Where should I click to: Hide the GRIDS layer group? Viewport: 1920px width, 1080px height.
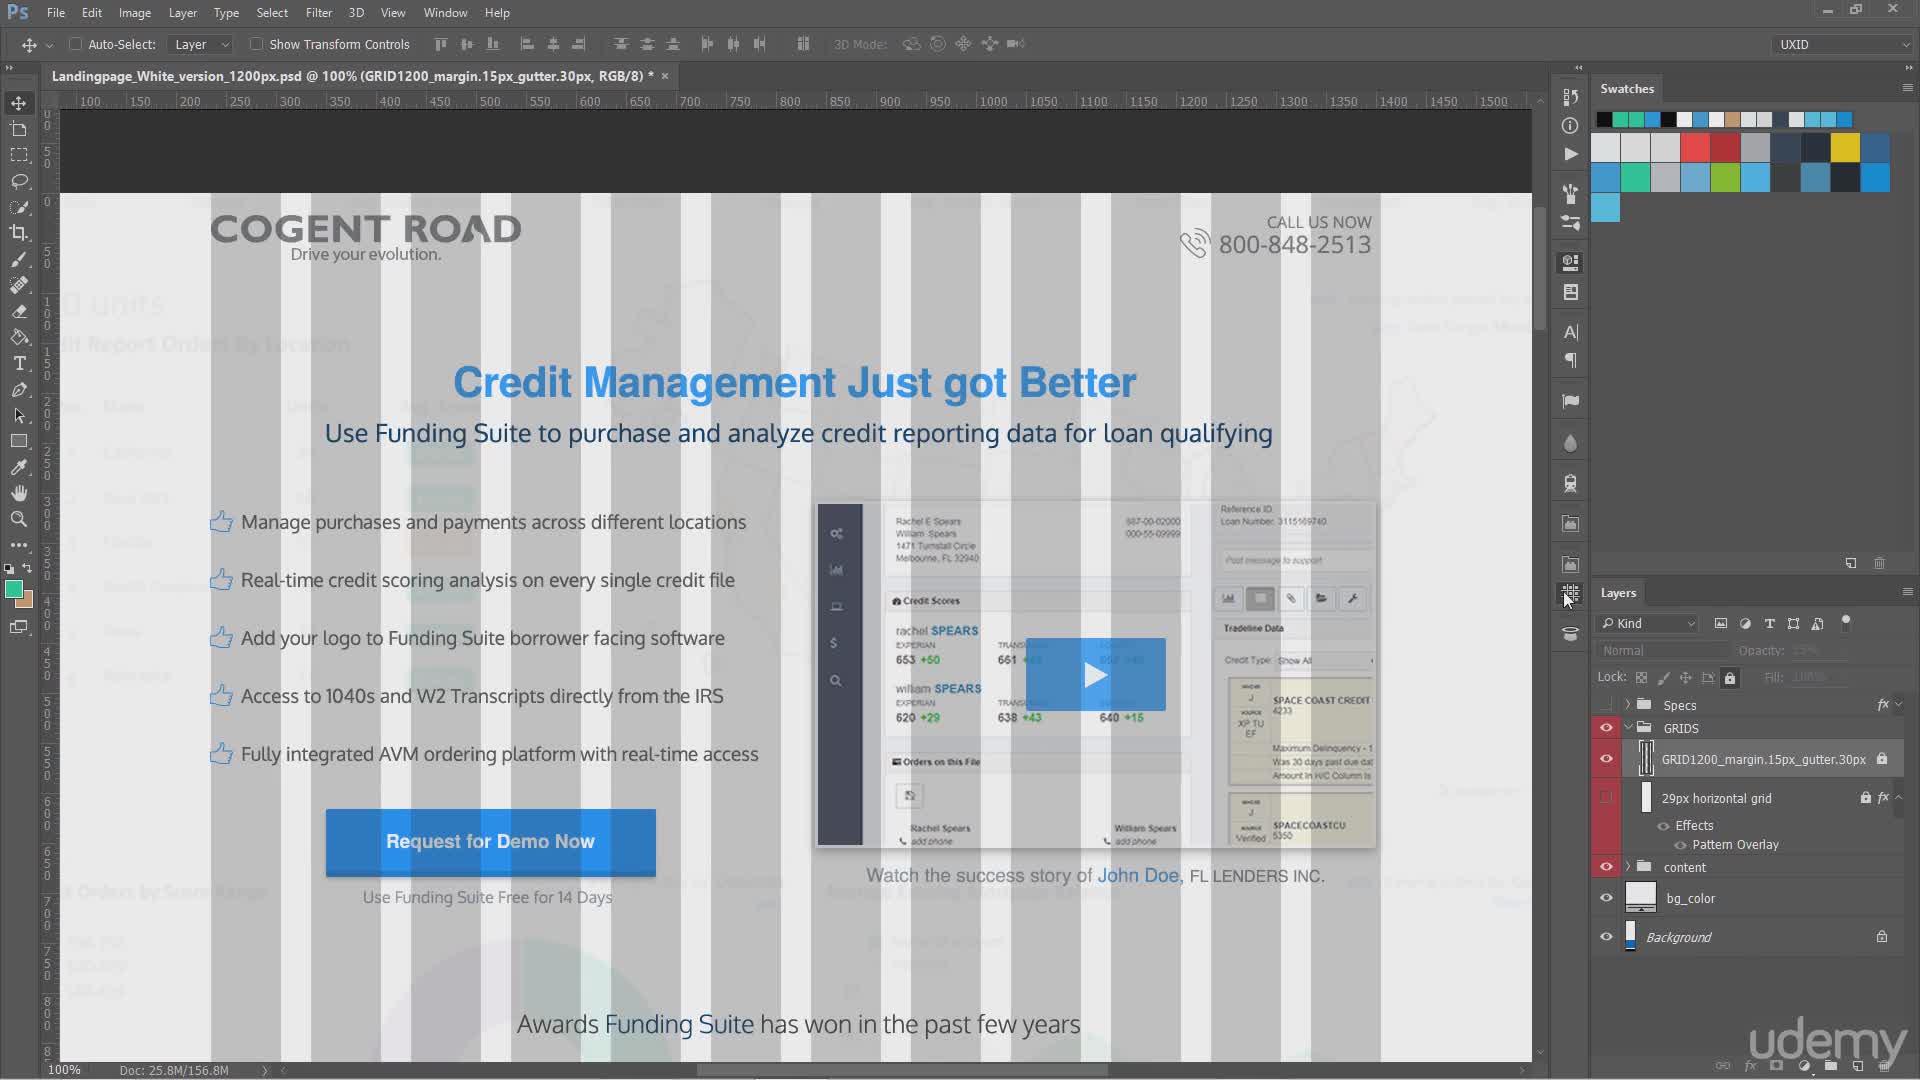coord(1606,728)
